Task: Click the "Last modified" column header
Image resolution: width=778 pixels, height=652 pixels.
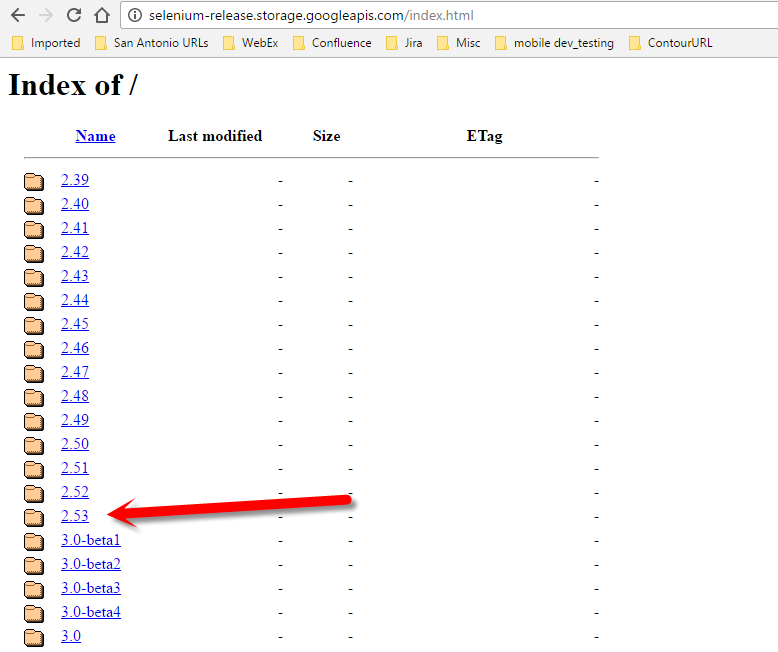Action: [x=215, y=136]
